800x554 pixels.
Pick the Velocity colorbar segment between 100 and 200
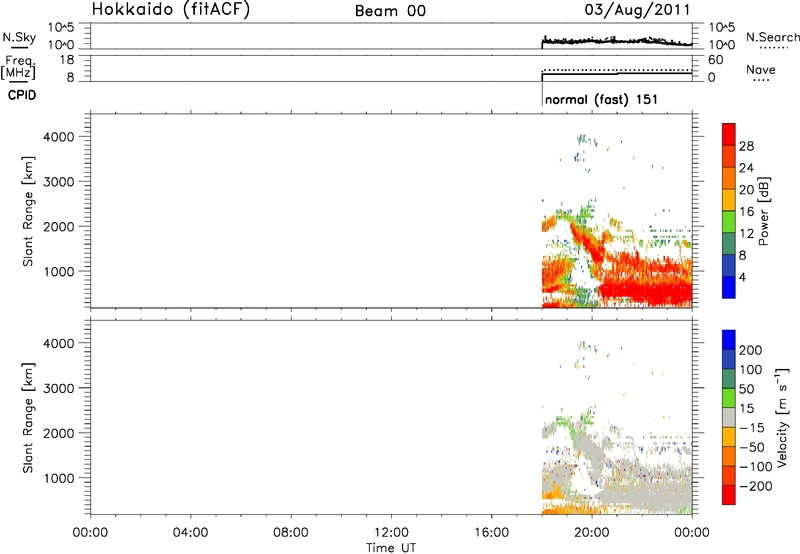tap(729, 359)
